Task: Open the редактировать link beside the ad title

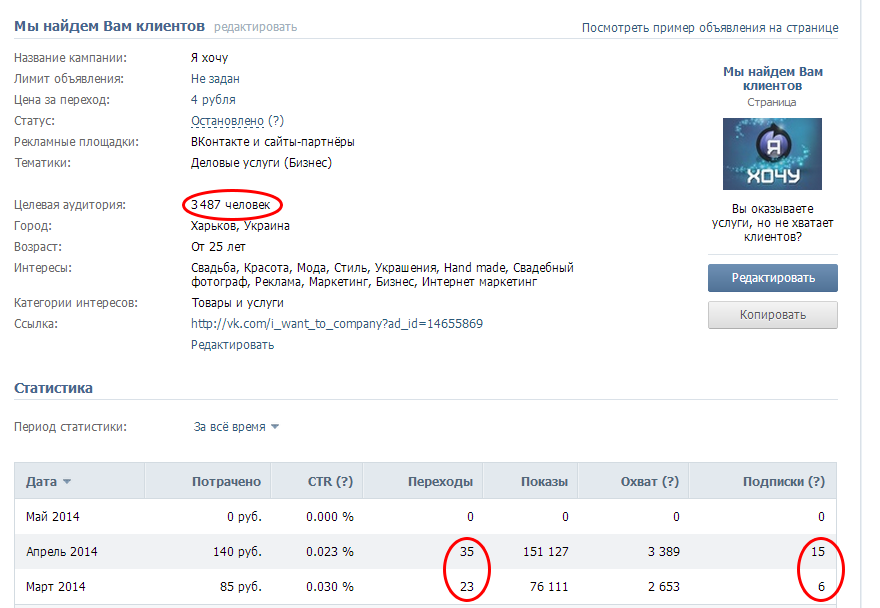Action: (x=255, y=27)
